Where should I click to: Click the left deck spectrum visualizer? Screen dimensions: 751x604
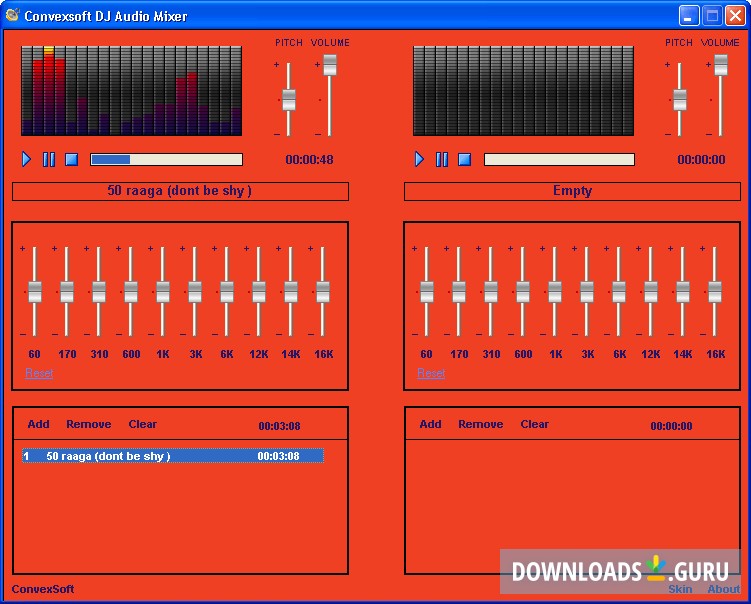coord(132,91)
